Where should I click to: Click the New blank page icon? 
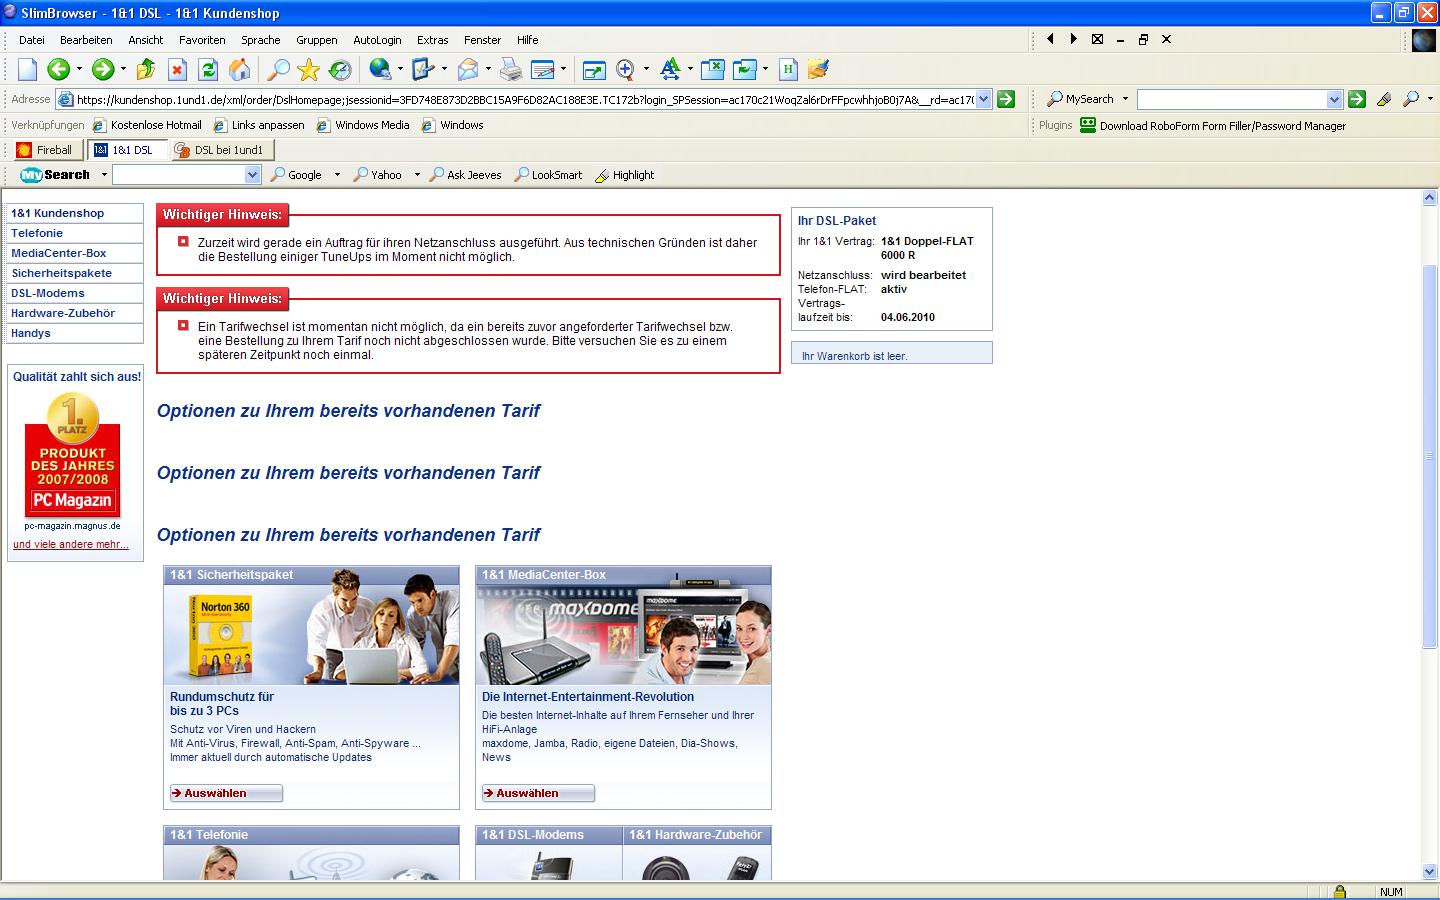click(27, 69)
